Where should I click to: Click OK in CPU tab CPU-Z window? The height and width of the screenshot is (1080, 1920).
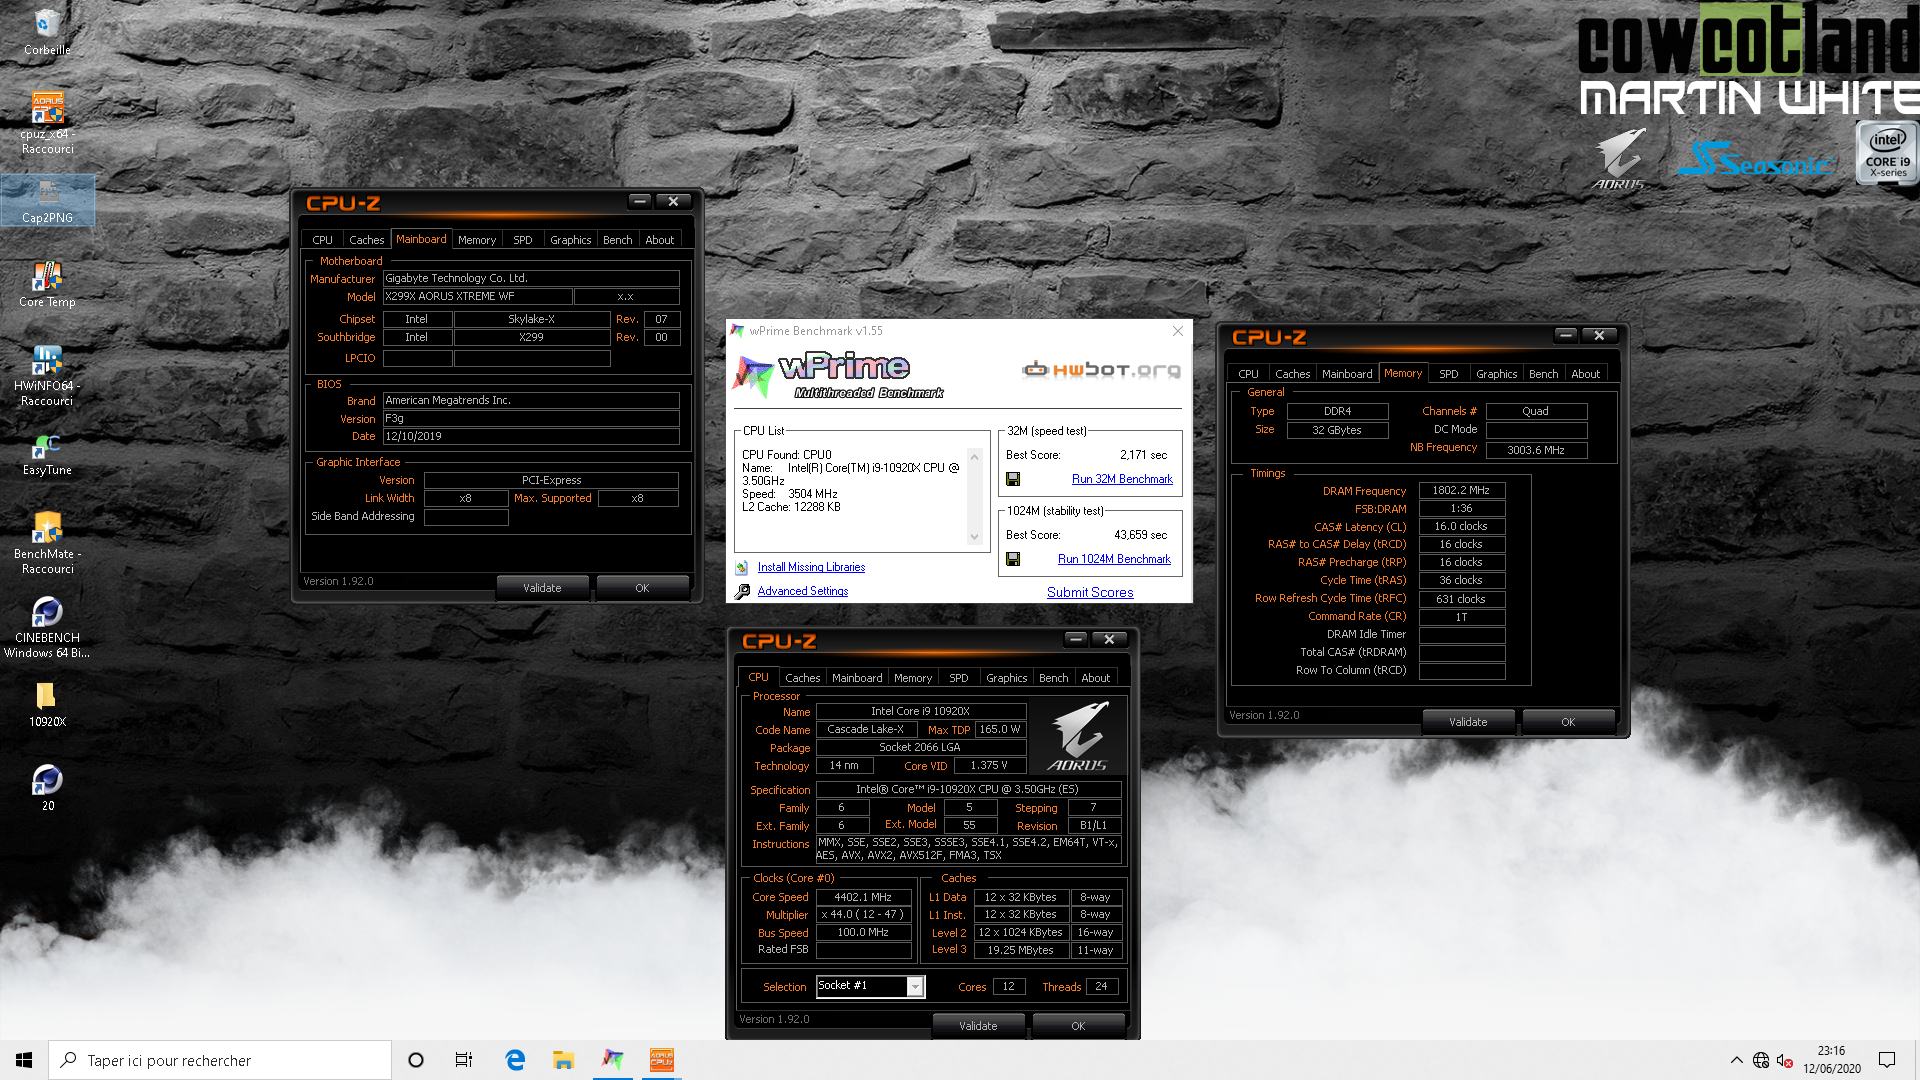[x=1078, y=1026]
